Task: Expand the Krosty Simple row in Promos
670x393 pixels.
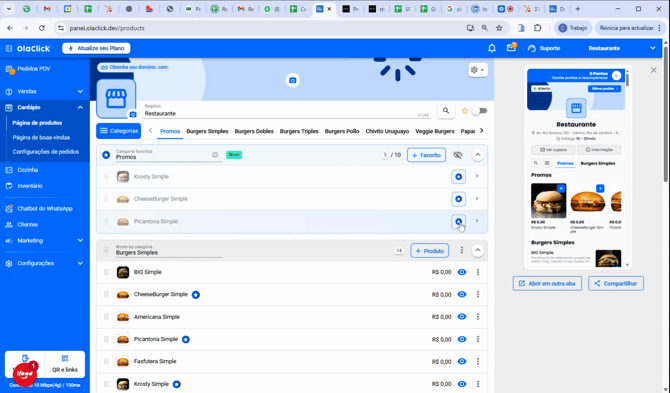Action: [x=477, y=176]
